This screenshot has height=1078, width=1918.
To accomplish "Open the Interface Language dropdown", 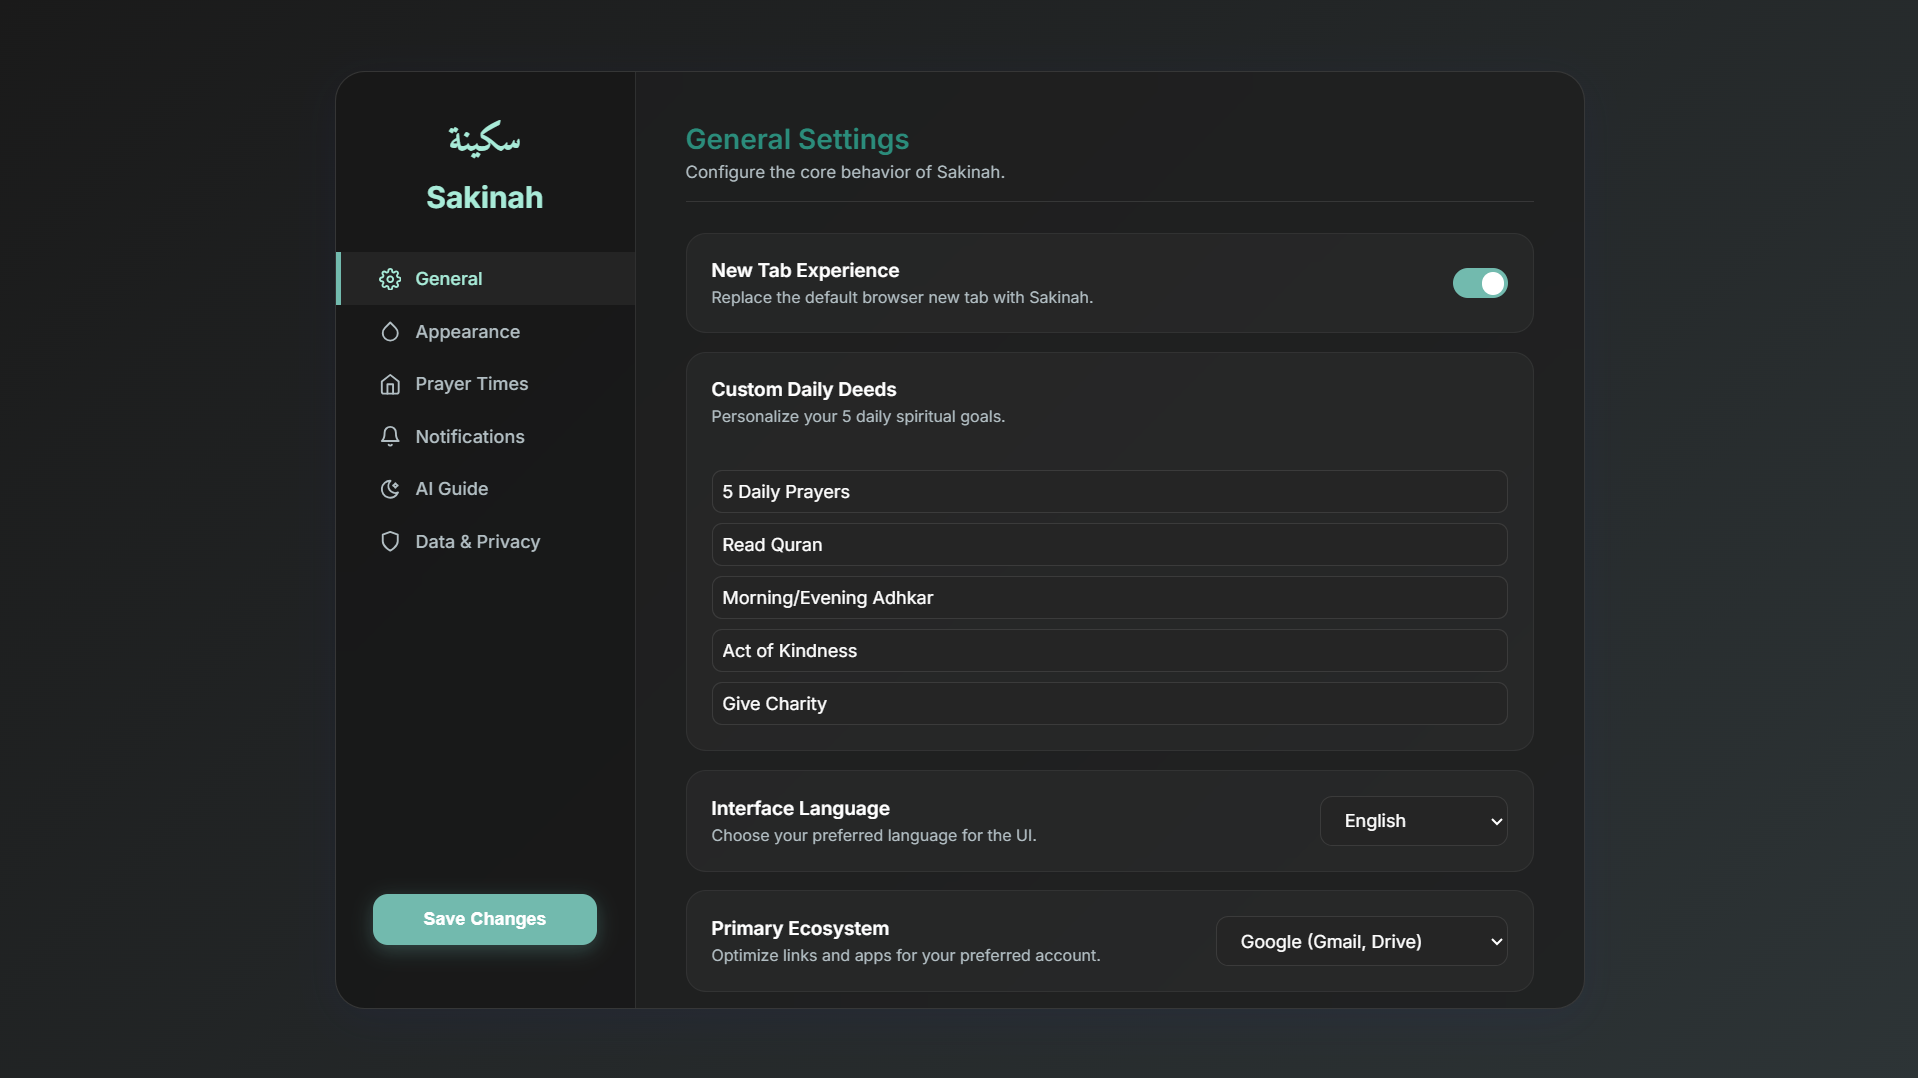I will click(1413, 820).
